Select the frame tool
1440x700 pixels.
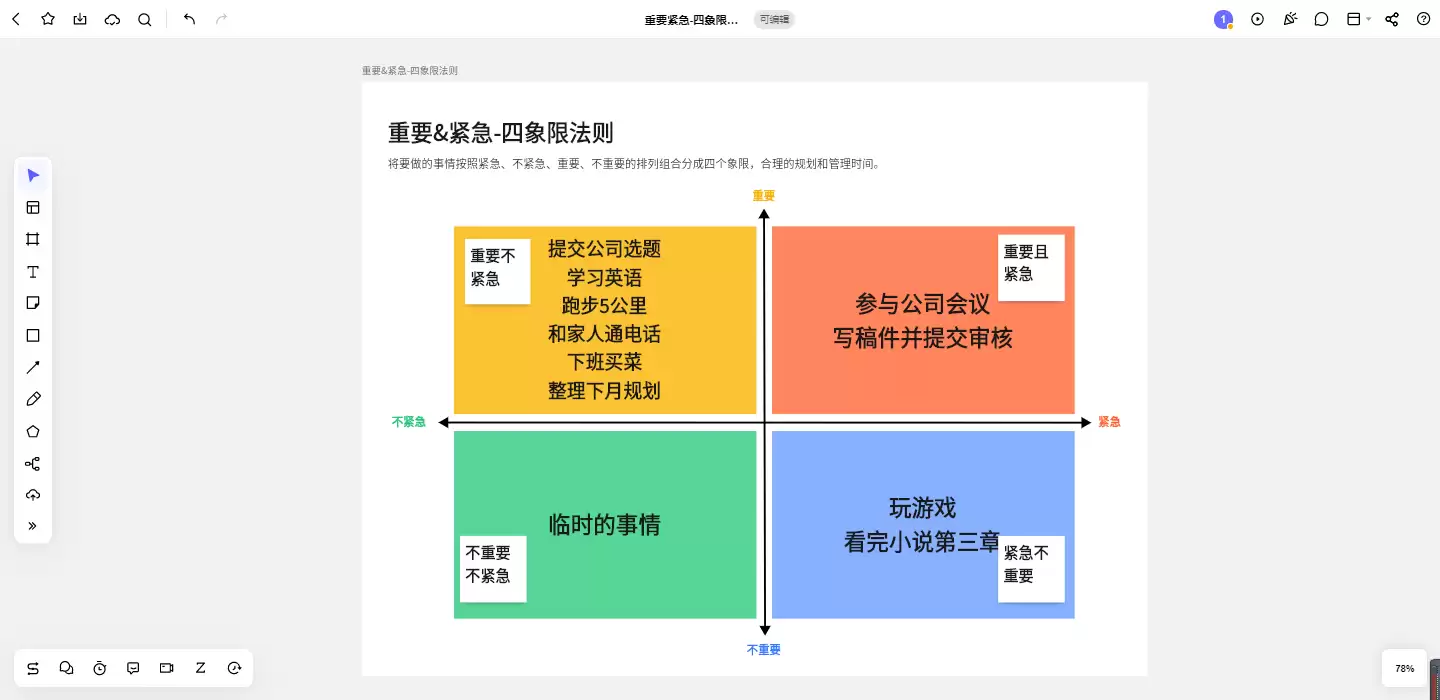click(33, 239)
